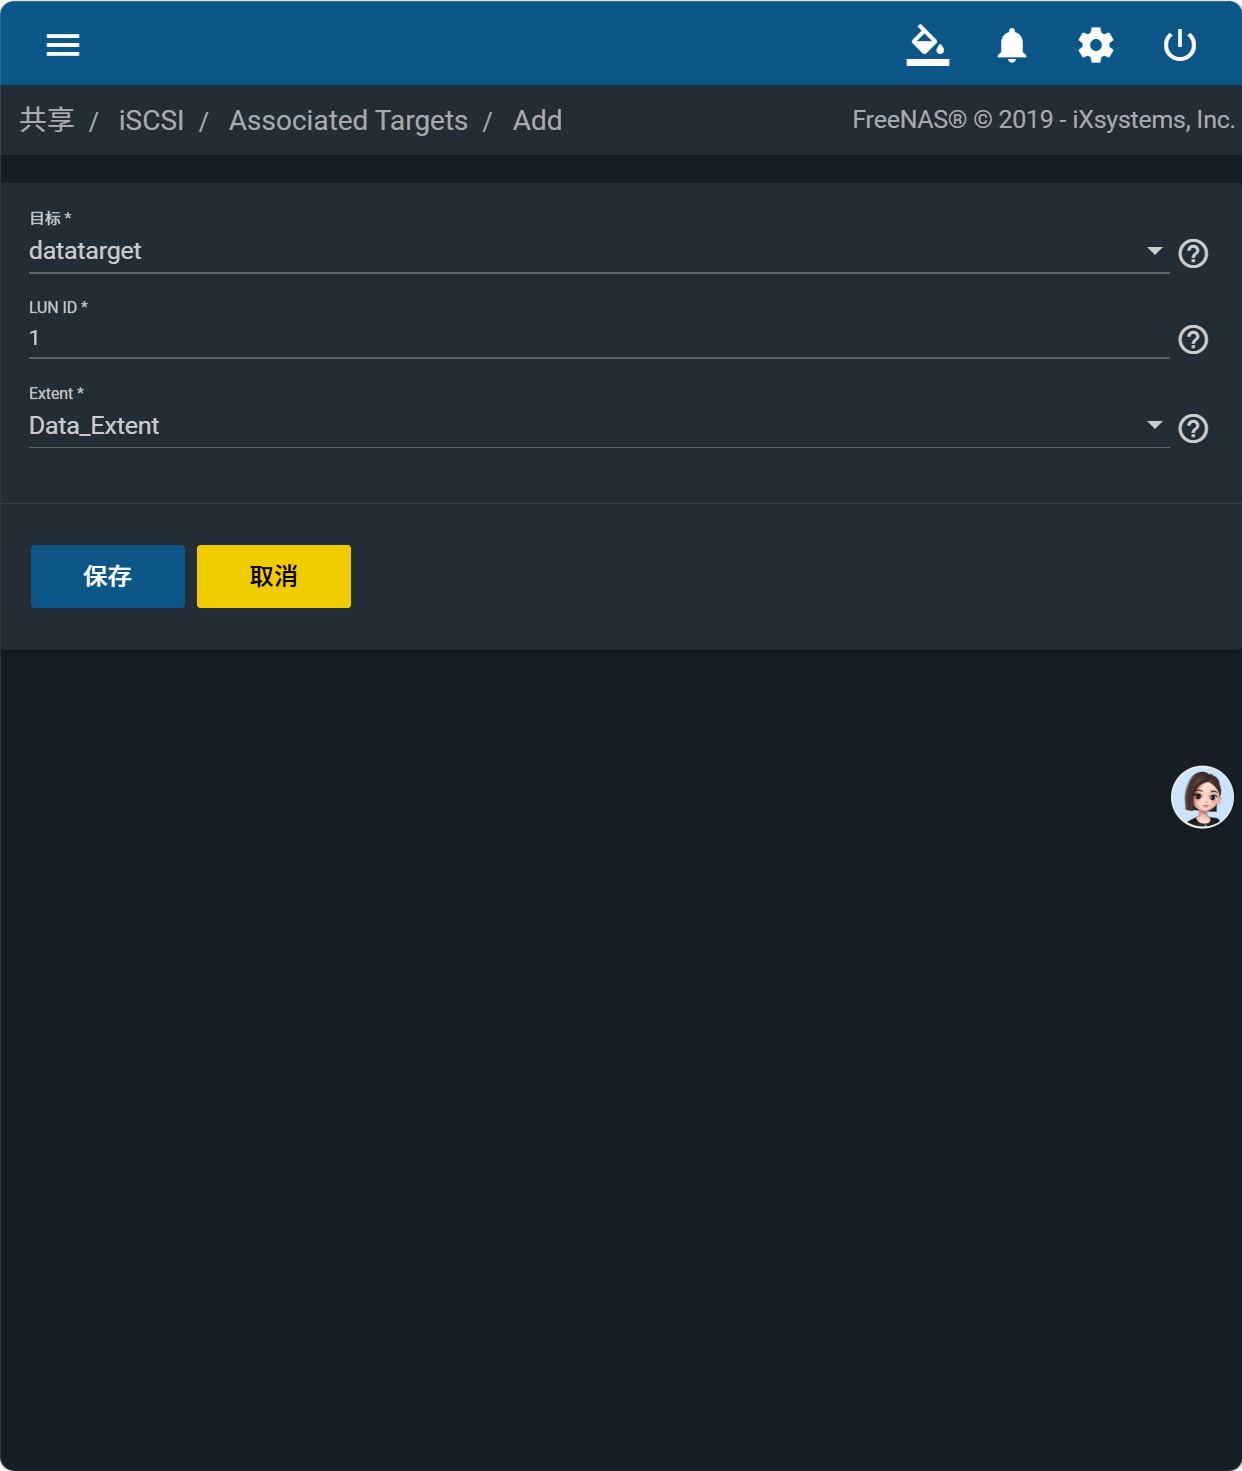Viewport: 1242px width, 1471px height.
Task: Click the yellow 取消 button
Action: (274, 576)
